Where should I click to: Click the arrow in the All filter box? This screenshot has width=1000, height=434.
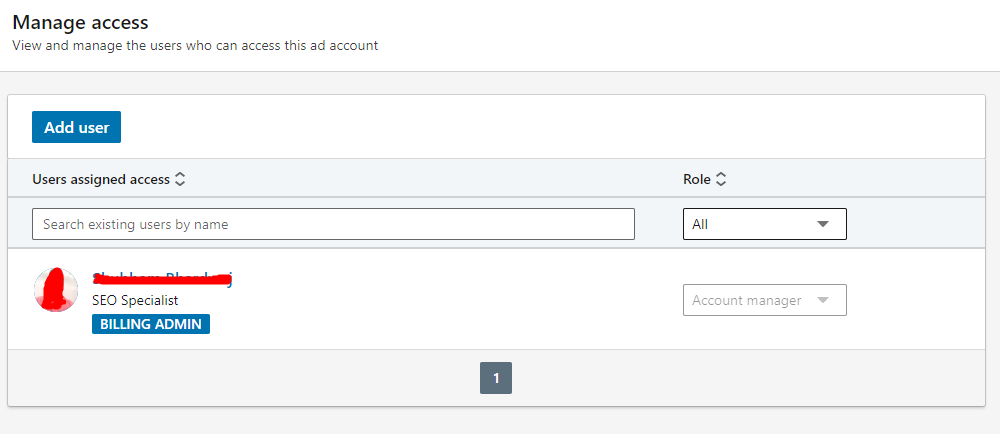tap(823, 224)
